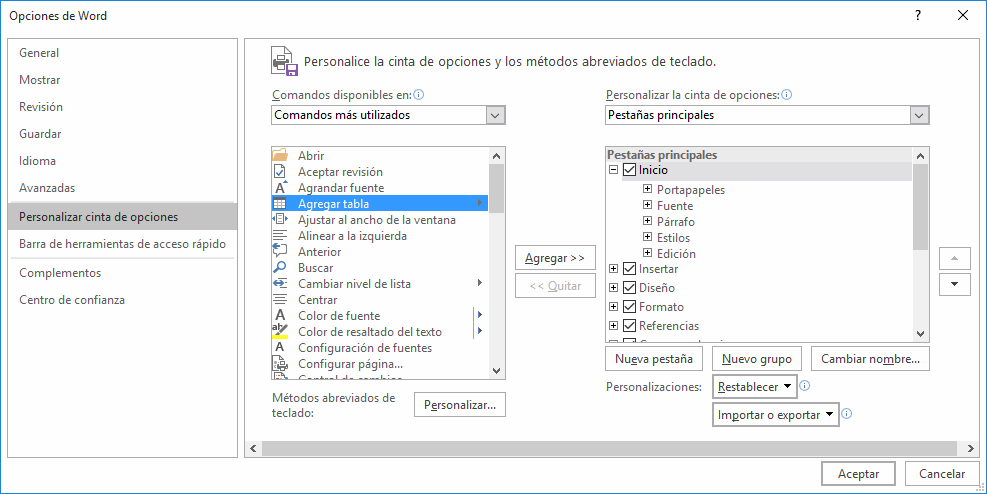Confirm with the Aceptar button
987x494 pixels.
click(859, 474)
